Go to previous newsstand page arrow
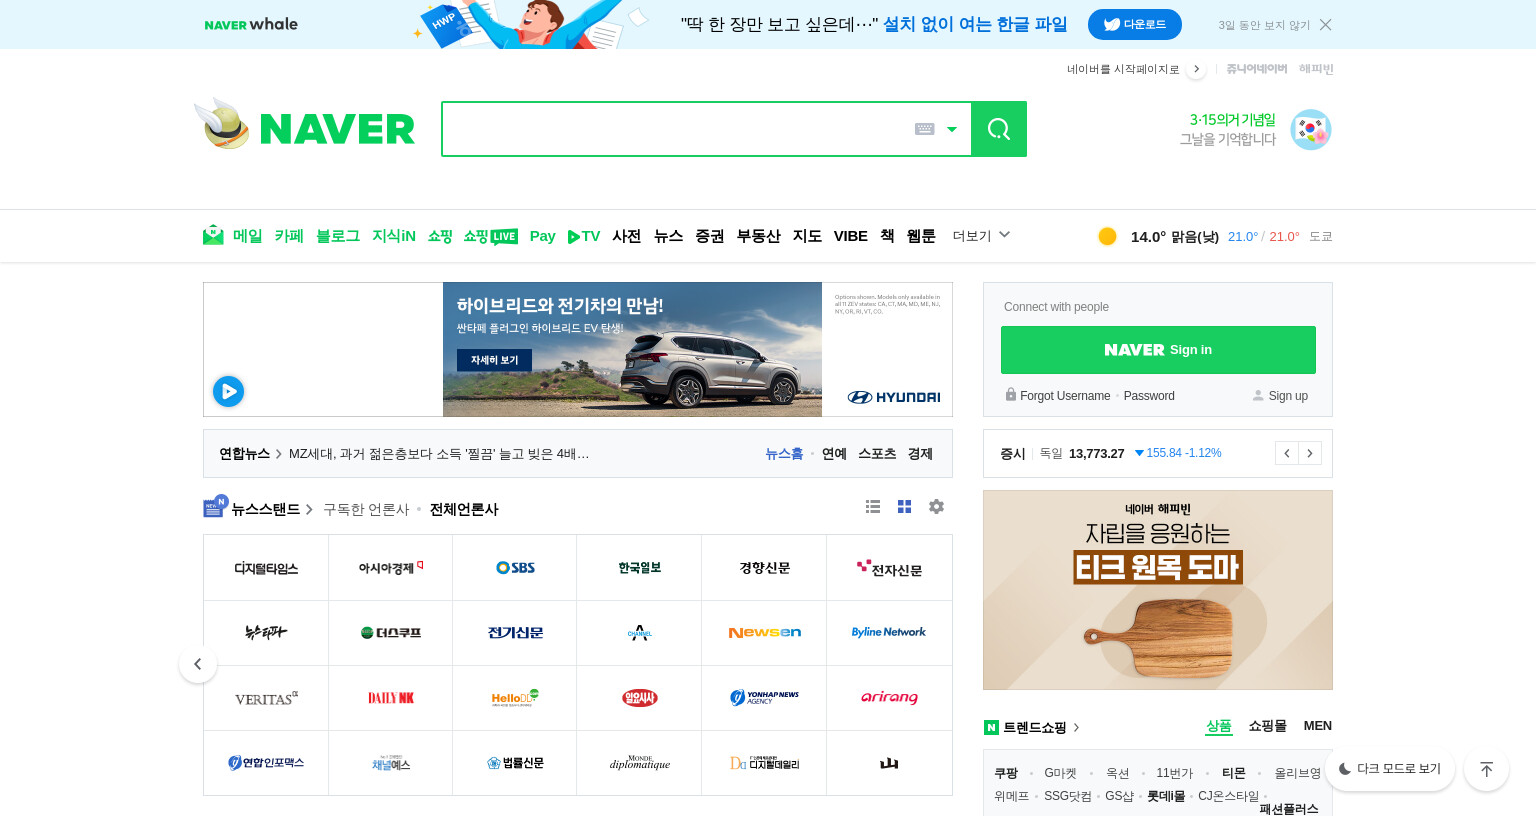The width and height of the screenshot is (1536, 816). click(x=198, y=664)
